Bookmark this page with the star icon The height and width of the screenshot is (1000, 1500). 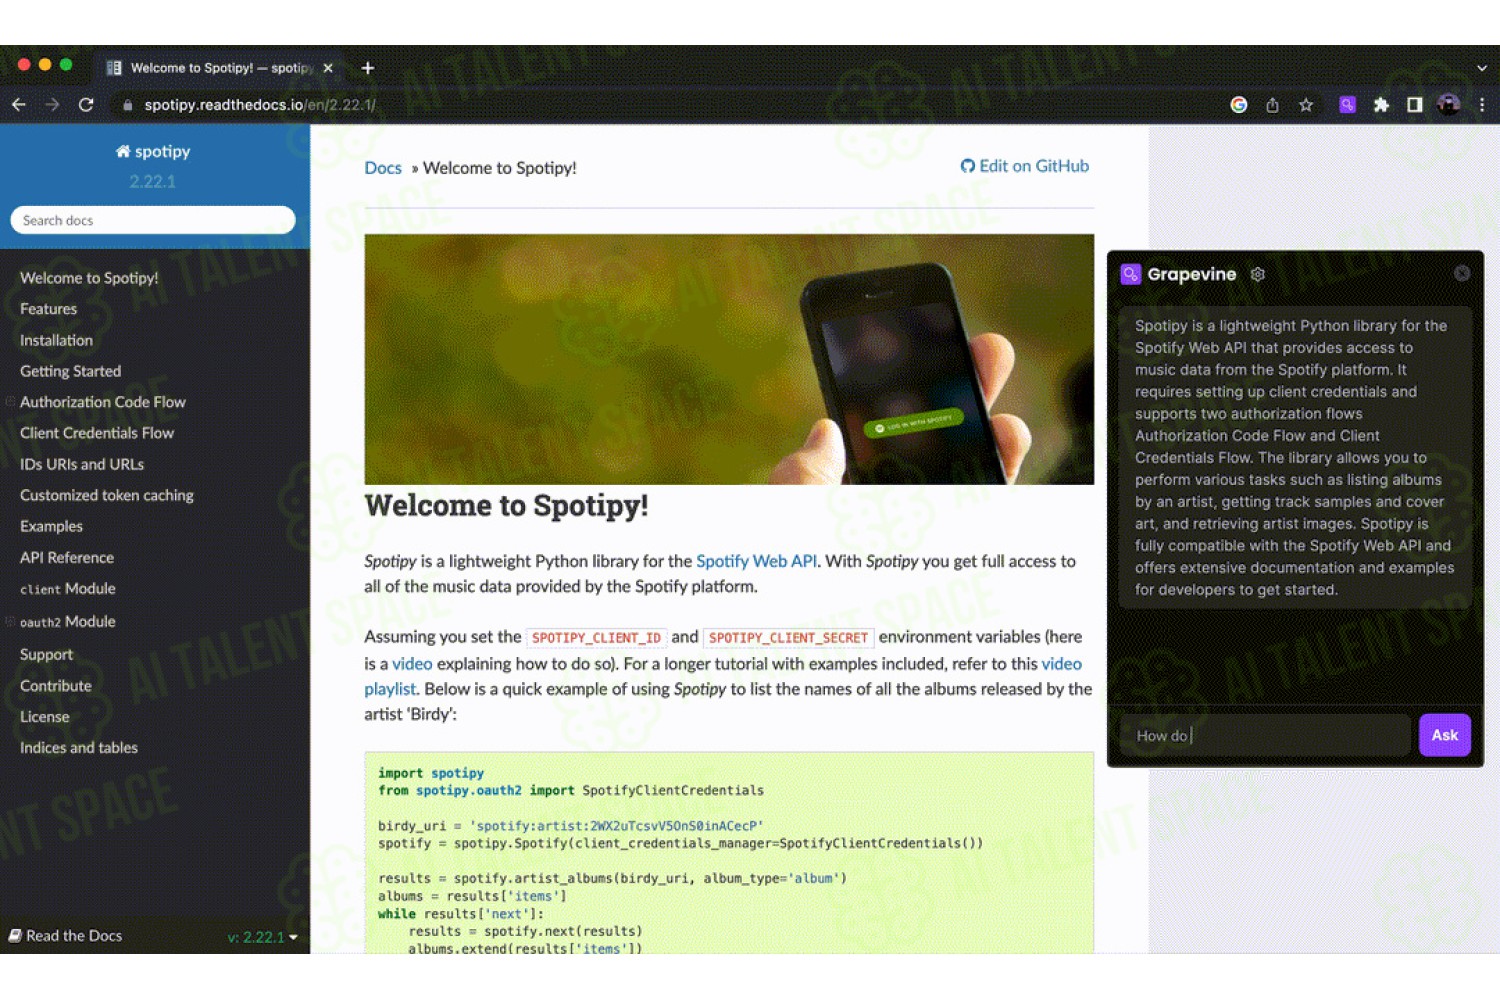[x=1306, y=105]
